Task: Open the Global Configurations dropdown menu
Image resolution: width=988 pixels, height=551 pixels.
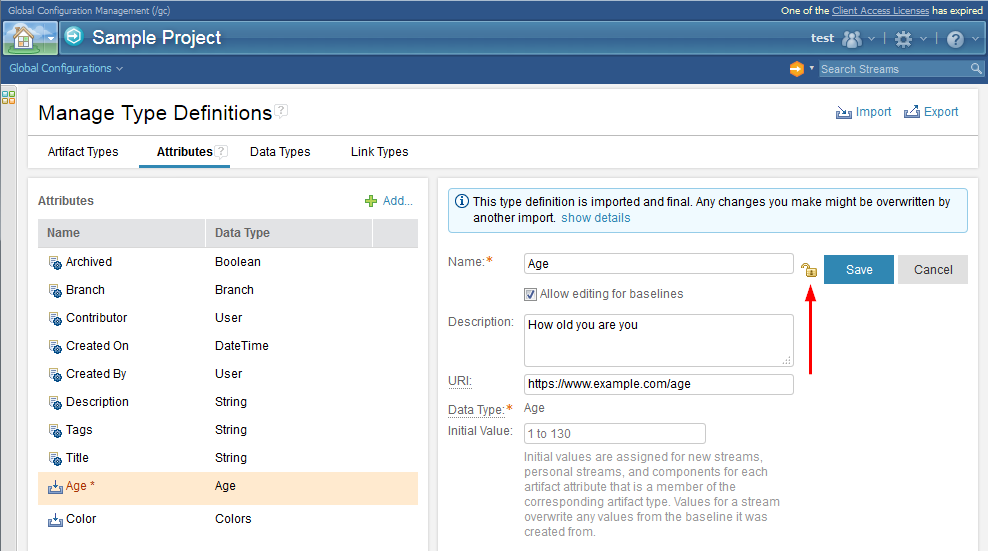Action: pyautogui.click(x=66, y=68)
